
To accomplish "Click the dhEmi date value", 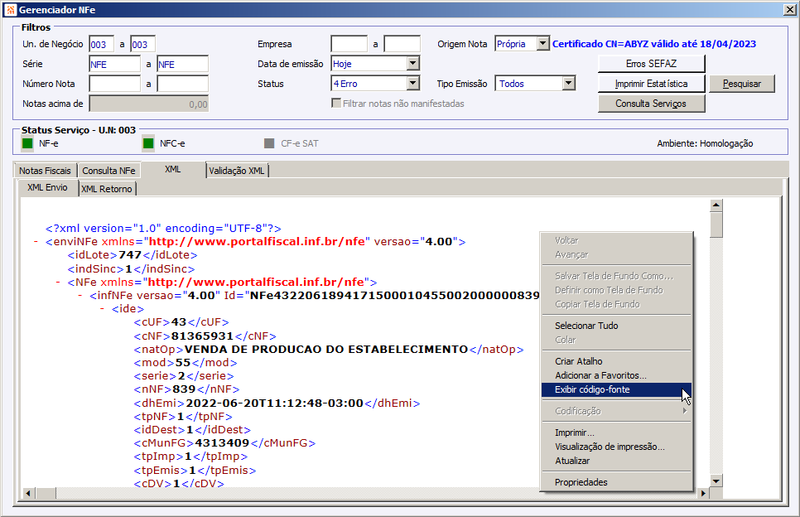I will (x=274, y=403).
